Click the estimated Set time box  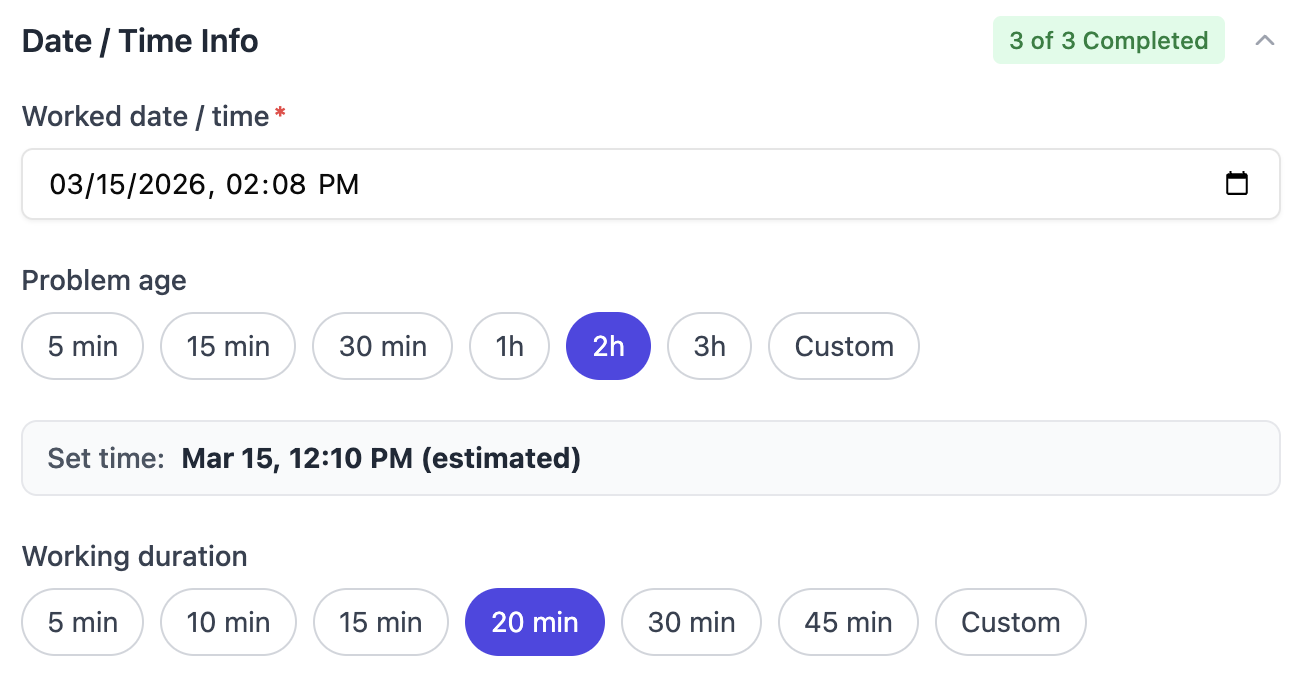650,458
